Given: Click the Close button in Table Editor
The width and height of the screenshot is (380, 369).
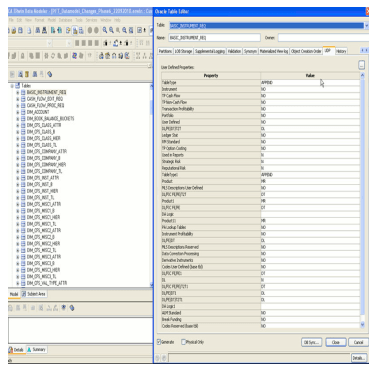Looking at the screenshot, I should pyautogui.click(x=335, y=342).
